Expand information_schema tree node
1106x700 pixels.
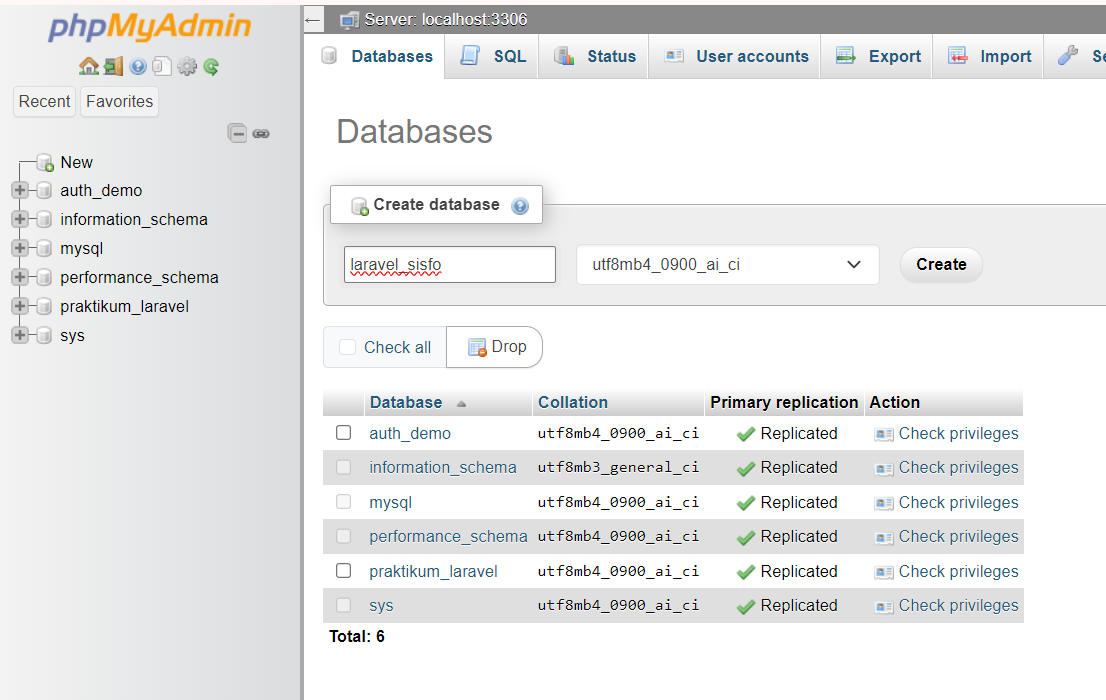pos(20,219)
